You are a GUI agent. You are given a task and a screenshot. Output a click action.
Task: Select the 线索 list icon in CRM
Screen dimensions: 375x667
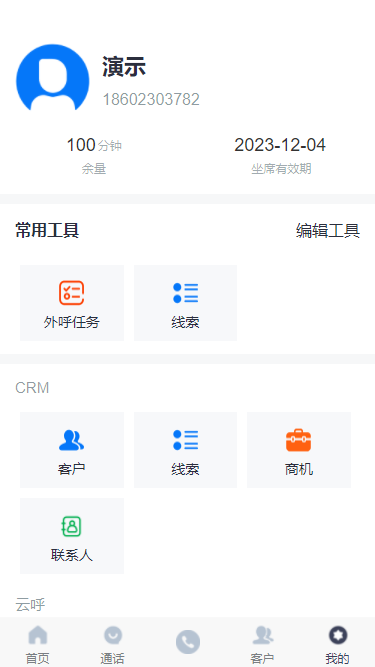(x=185, y=440)
